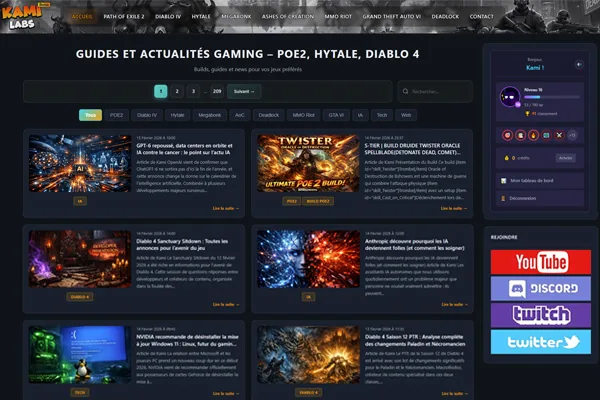This screenshot has height=400, width=600.
Task: Open the YouTube banner
Action: [541, 262]
